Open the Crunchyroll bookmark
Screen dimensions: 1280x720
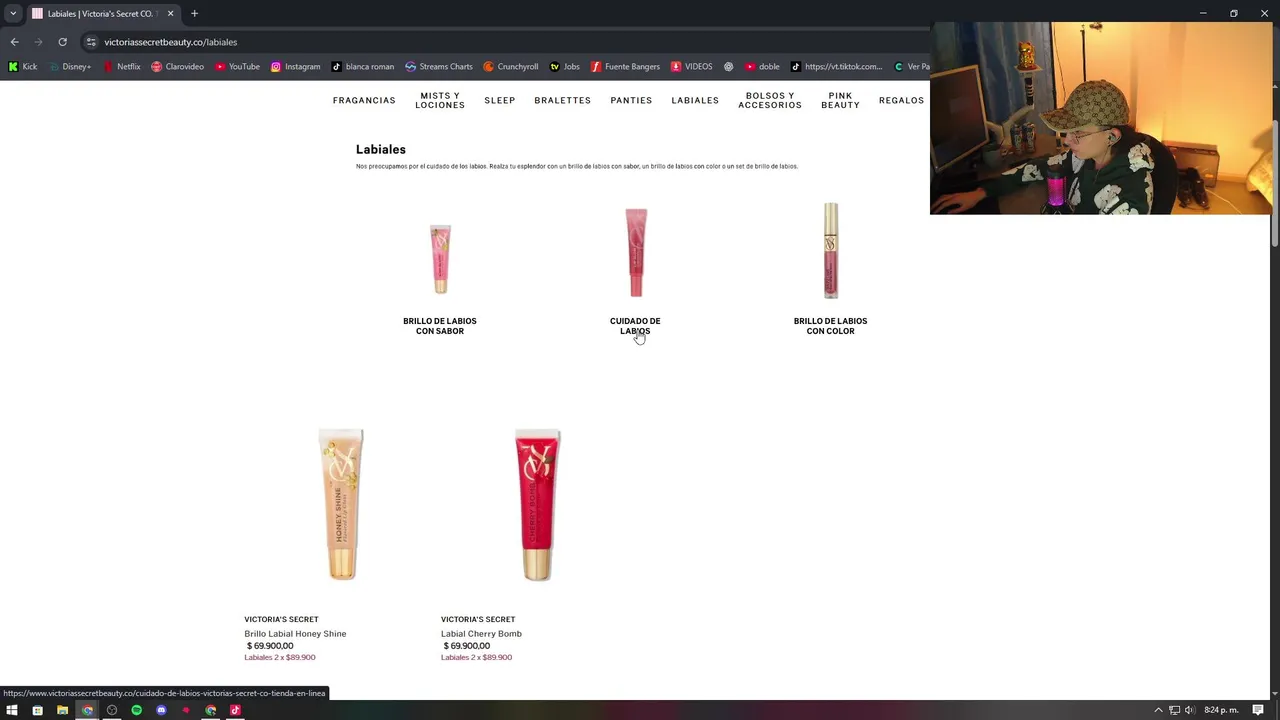click(x=510, y=67)
